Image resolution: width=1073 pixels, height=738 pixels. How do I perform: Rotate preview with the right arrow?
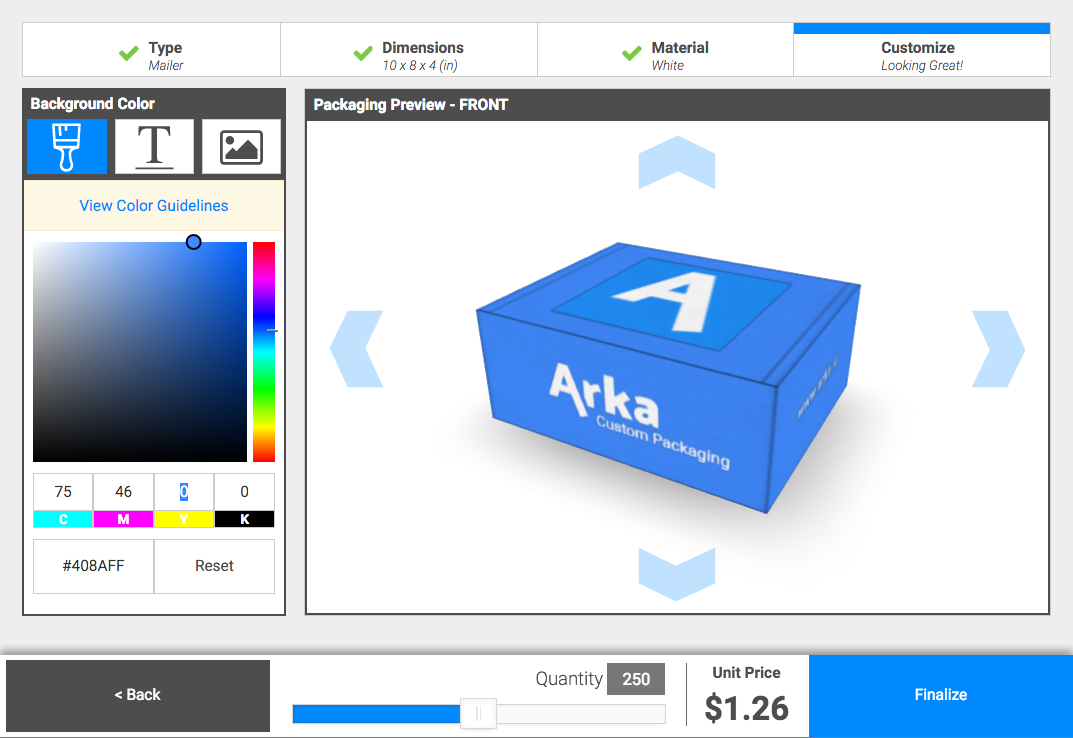point(998,349)
